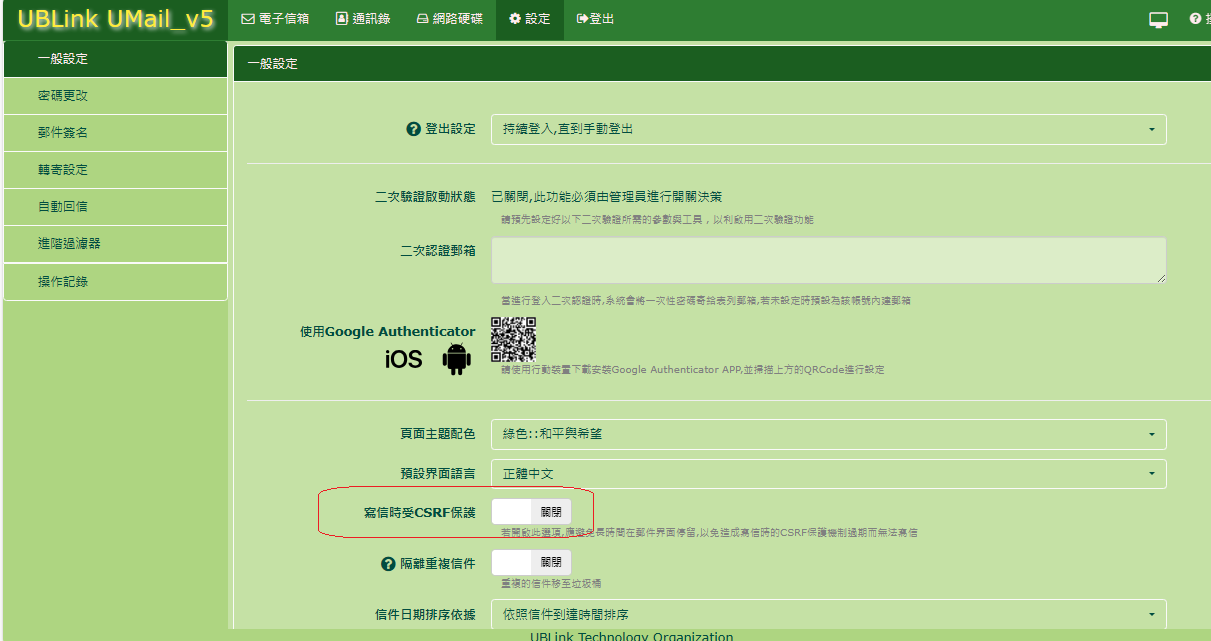Image resolution: width=1211 pixels, height=641 pixels.
Task: Open 網路硬碟 network drive icon
Action: coord(423,19)
